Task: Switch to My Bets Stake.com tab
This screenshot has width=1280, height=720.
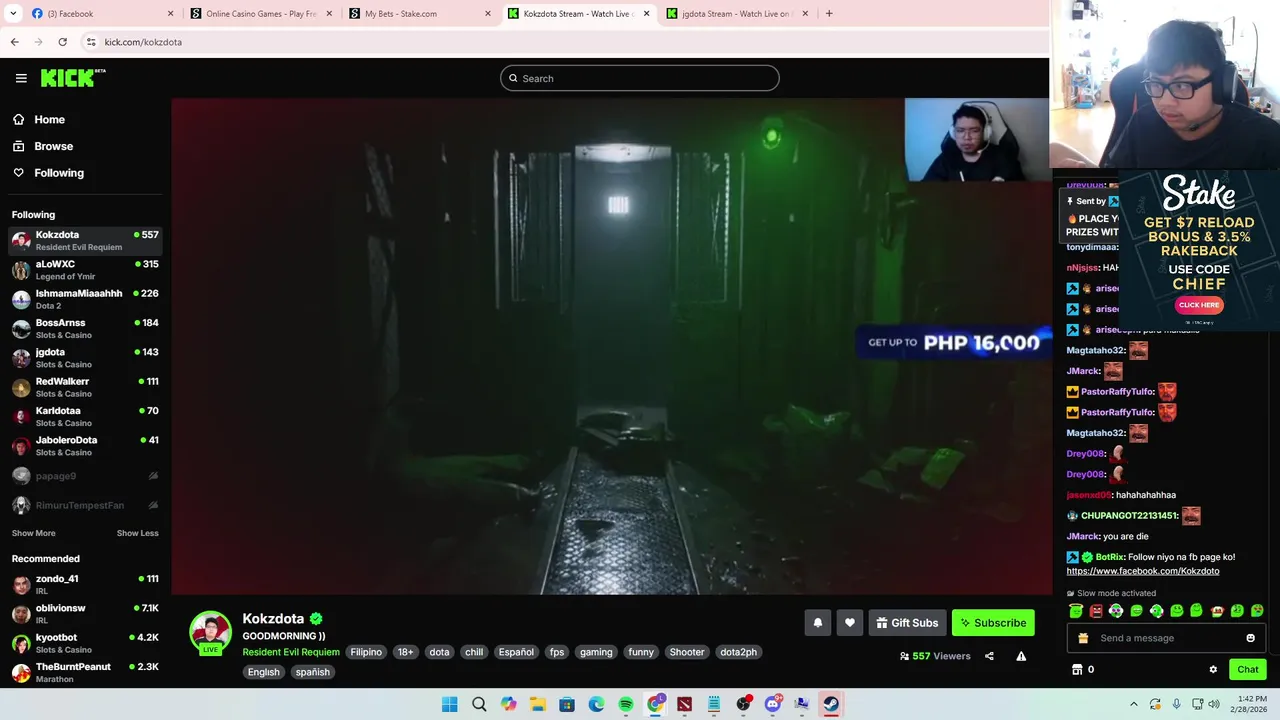Action: point(420,13)
